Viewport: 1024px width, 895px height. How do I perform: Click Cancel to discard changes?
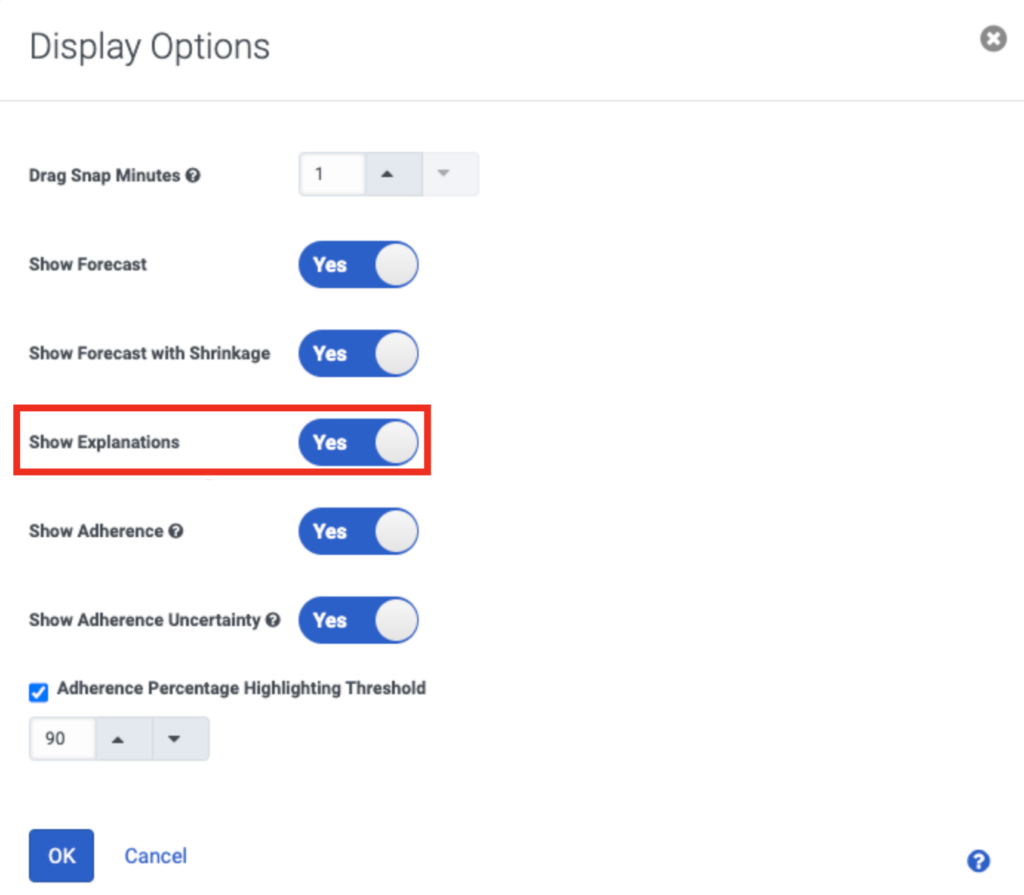coord(155,856)
